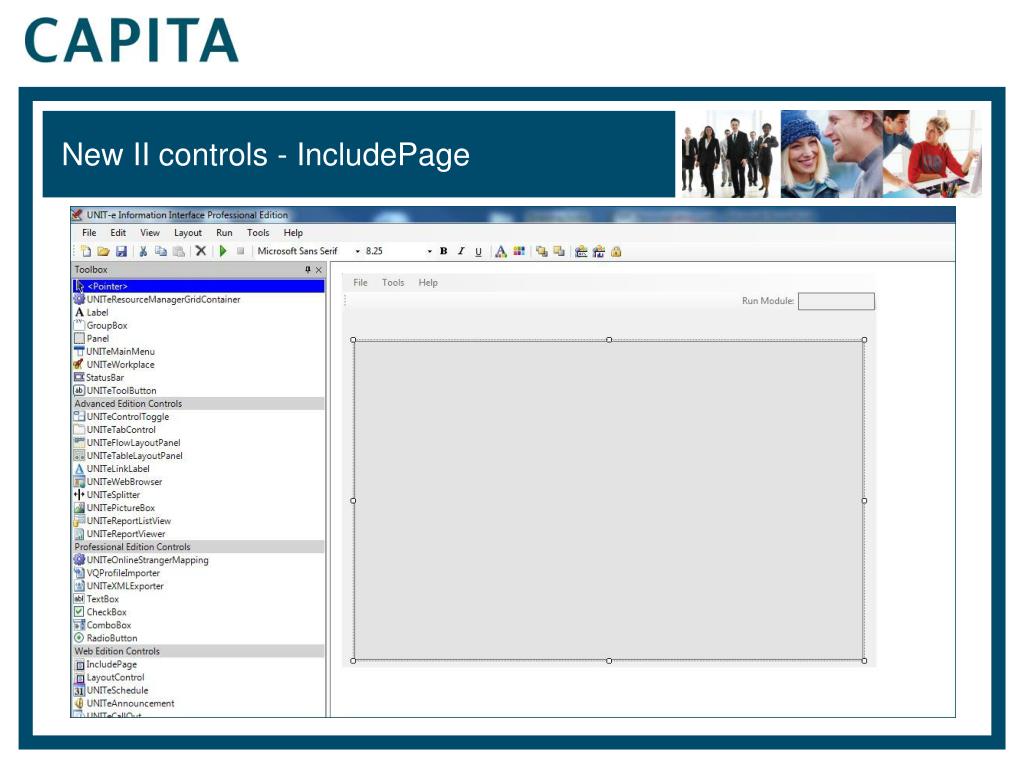The image size is (1024, 768).
Task: Click the Stop square toolbar icon
Action: pos(240,251)
